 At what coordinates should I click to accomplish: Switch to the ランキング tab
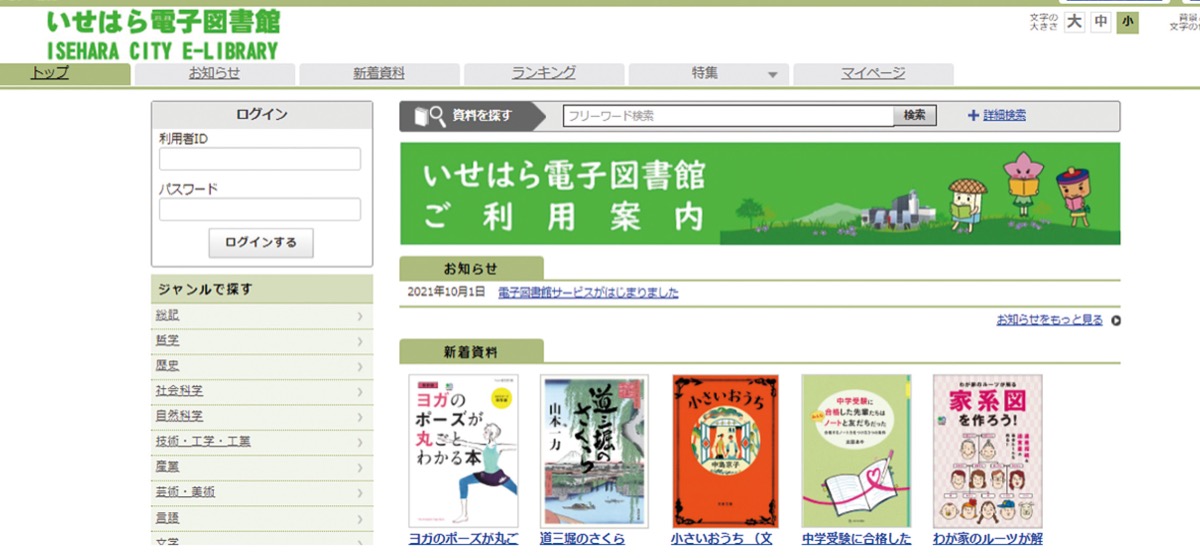(x=544, y=74)
